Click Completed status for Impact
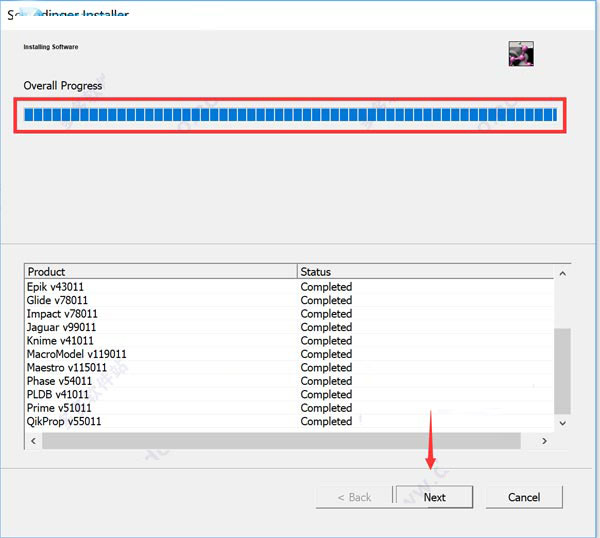This screenshot has height=538, width=600. coord(326,314)
